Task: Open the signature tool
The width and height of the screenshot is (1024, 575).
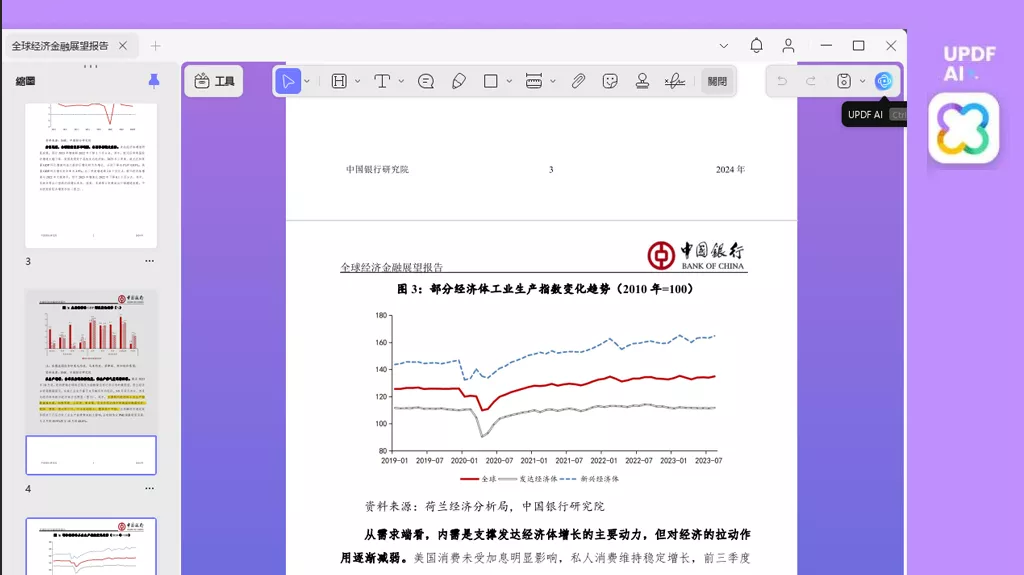Action: click(x=675, y=81)
